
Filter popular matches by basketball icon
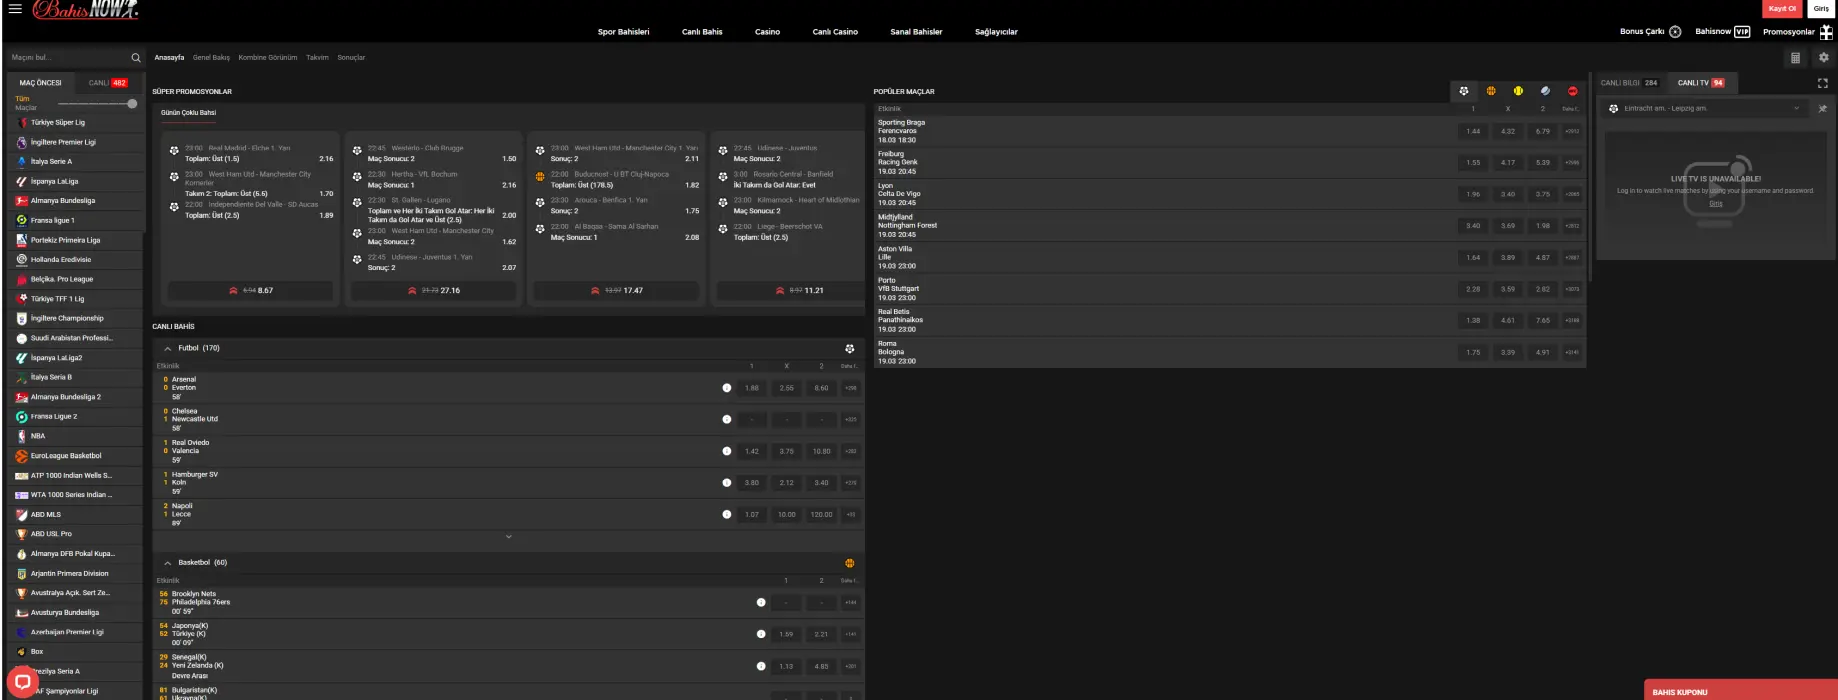click(x=1491, y=91)
